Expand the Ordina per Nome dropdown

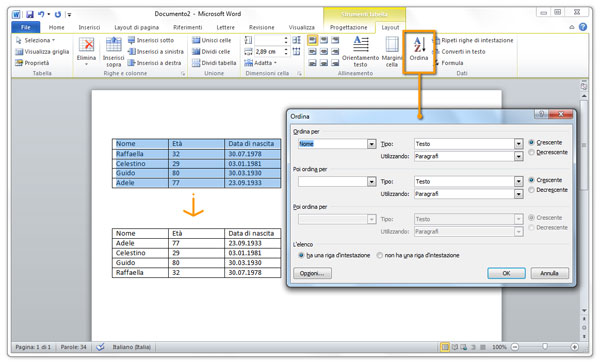pos(371,144)
